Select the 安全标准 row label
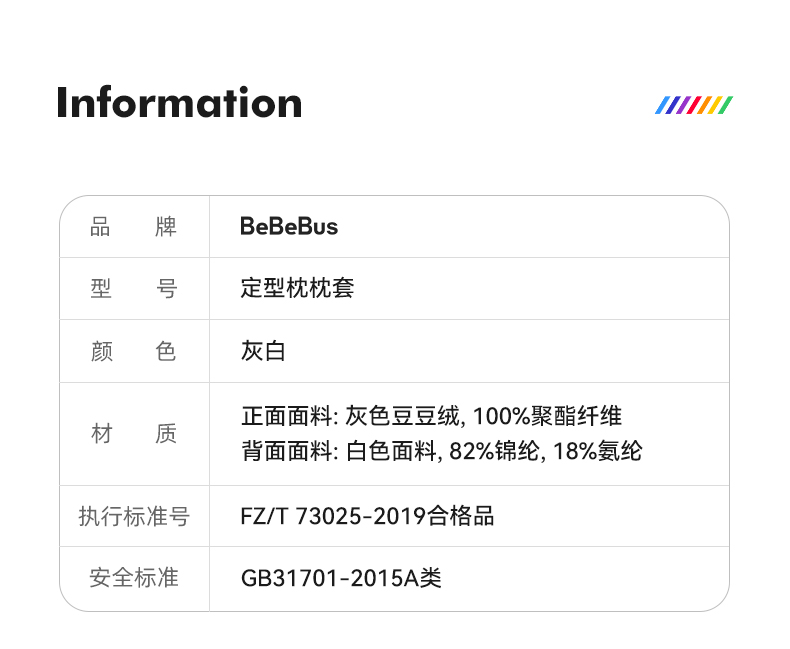The image size is (790, 649). point(134,578)
